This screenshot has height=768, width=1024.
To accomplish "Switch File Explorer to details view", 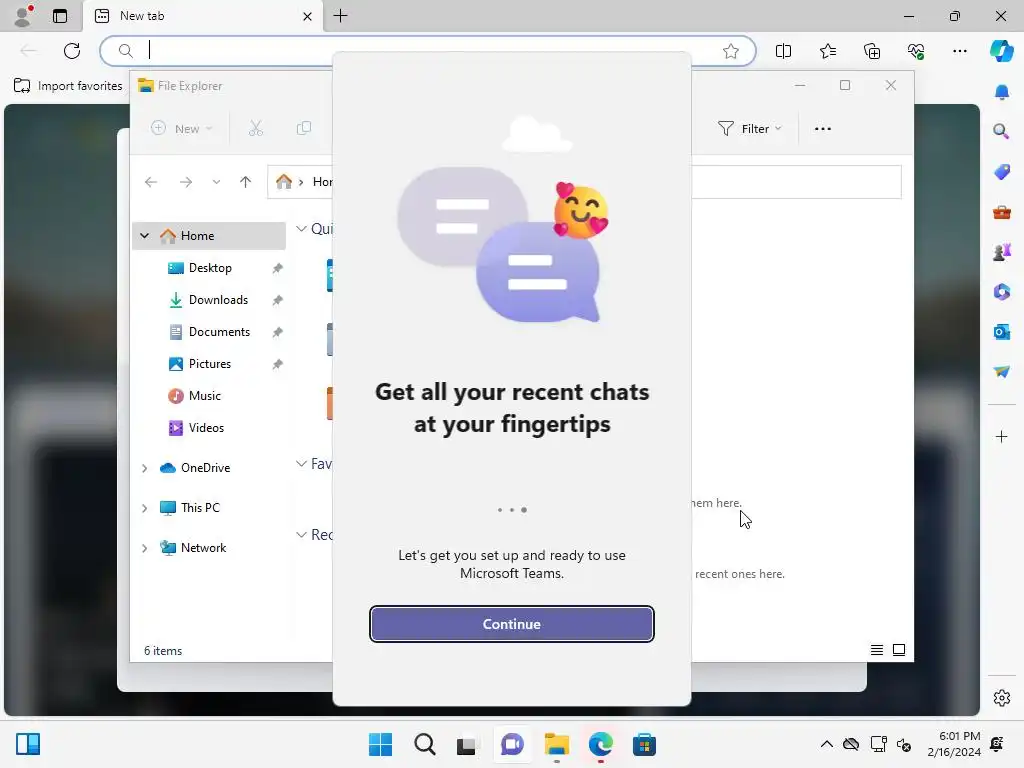I will [x=877, y=650].
